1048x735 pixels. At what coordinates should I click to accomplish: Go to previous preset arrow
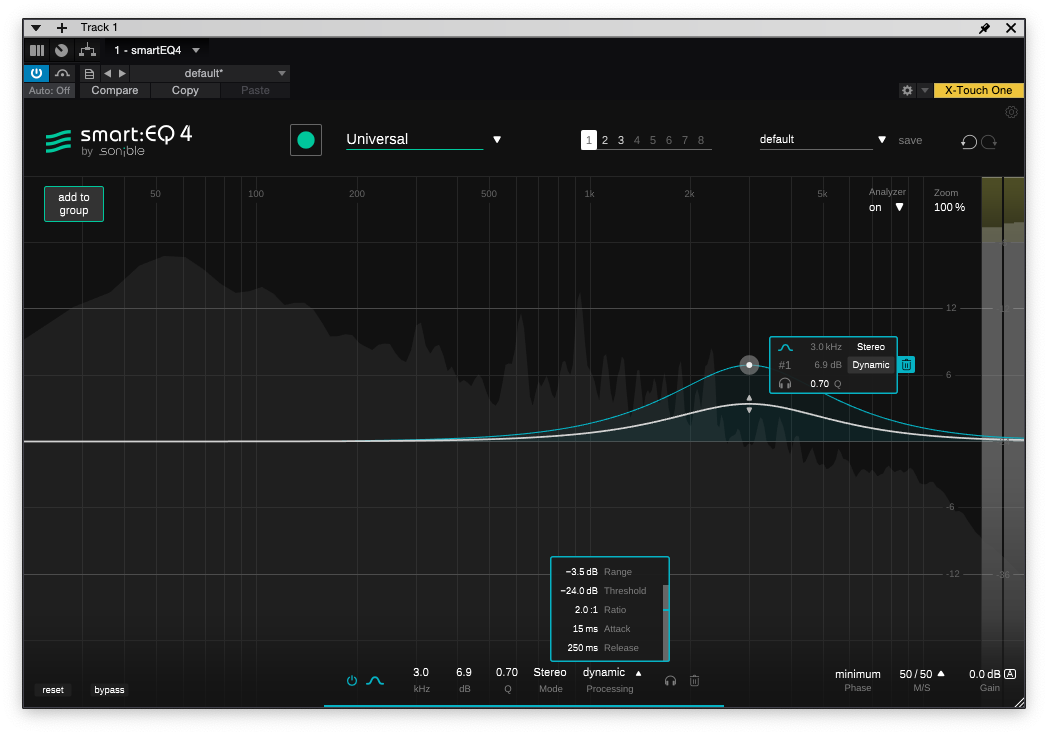(108, 74)
